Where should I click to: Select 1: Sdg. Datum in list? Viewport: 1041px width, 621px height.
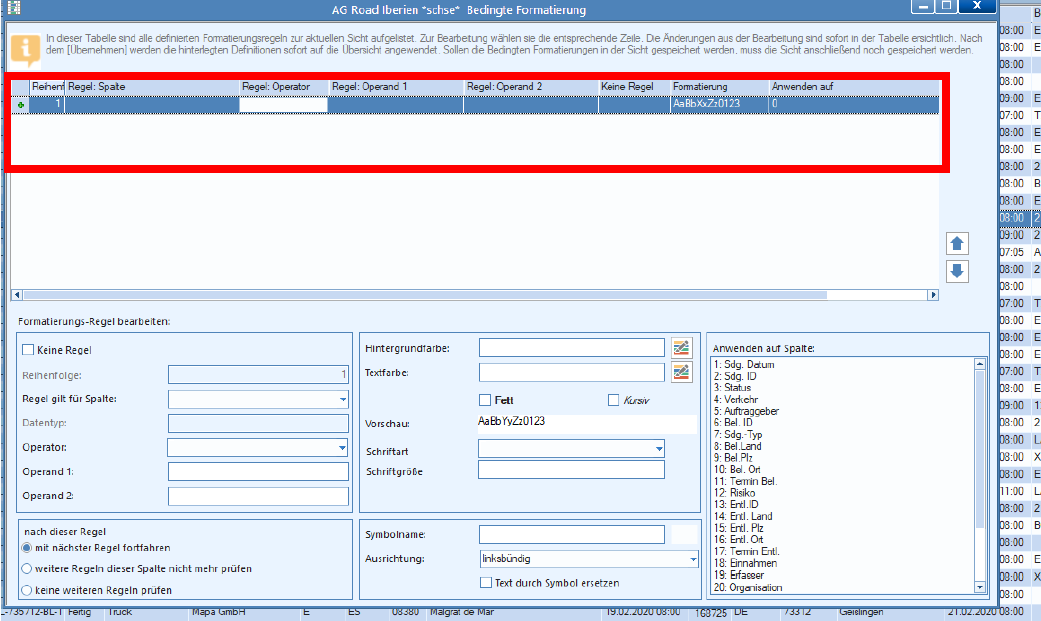[744, 365]
